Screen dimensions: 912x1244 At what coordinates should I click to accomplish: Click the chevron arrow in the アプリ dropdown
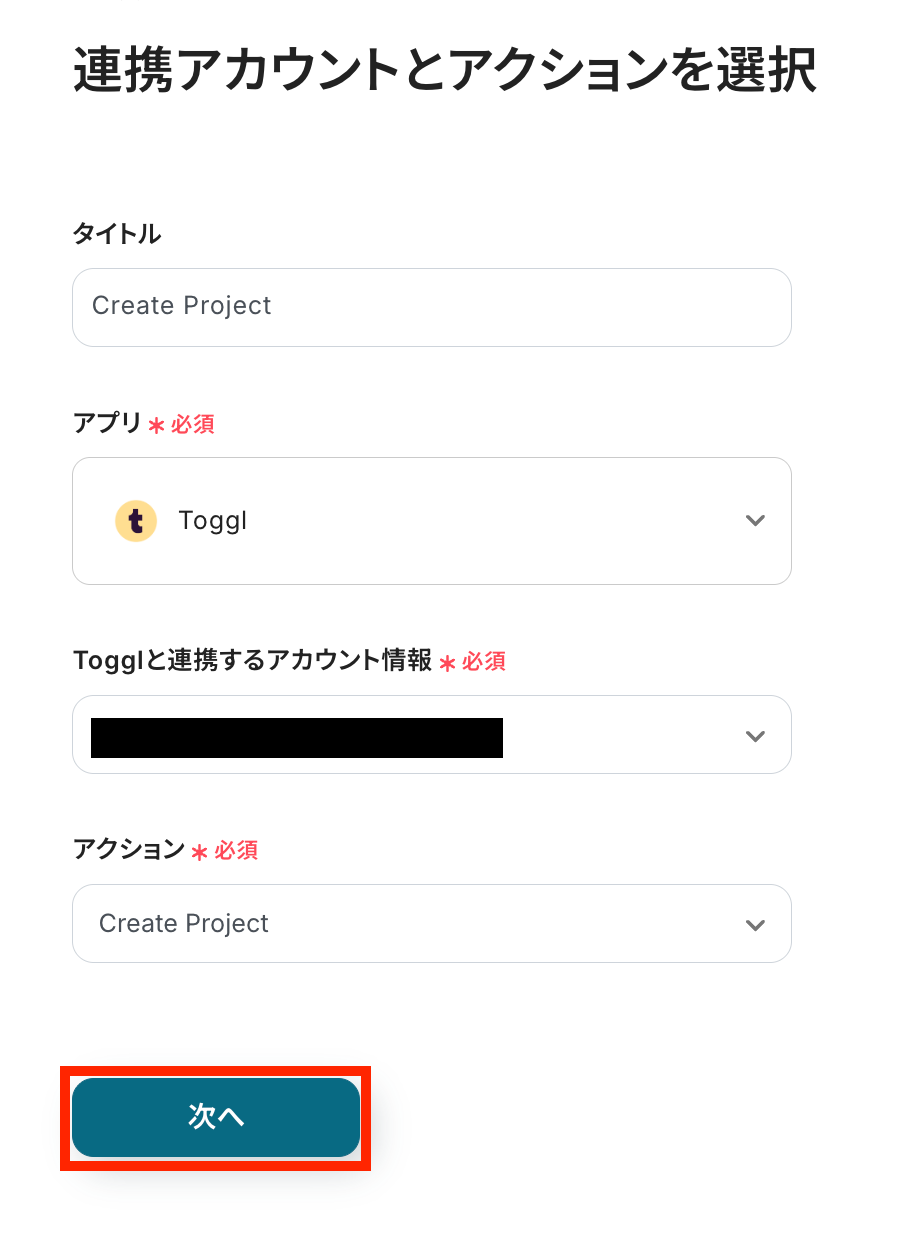click(756, 521)
